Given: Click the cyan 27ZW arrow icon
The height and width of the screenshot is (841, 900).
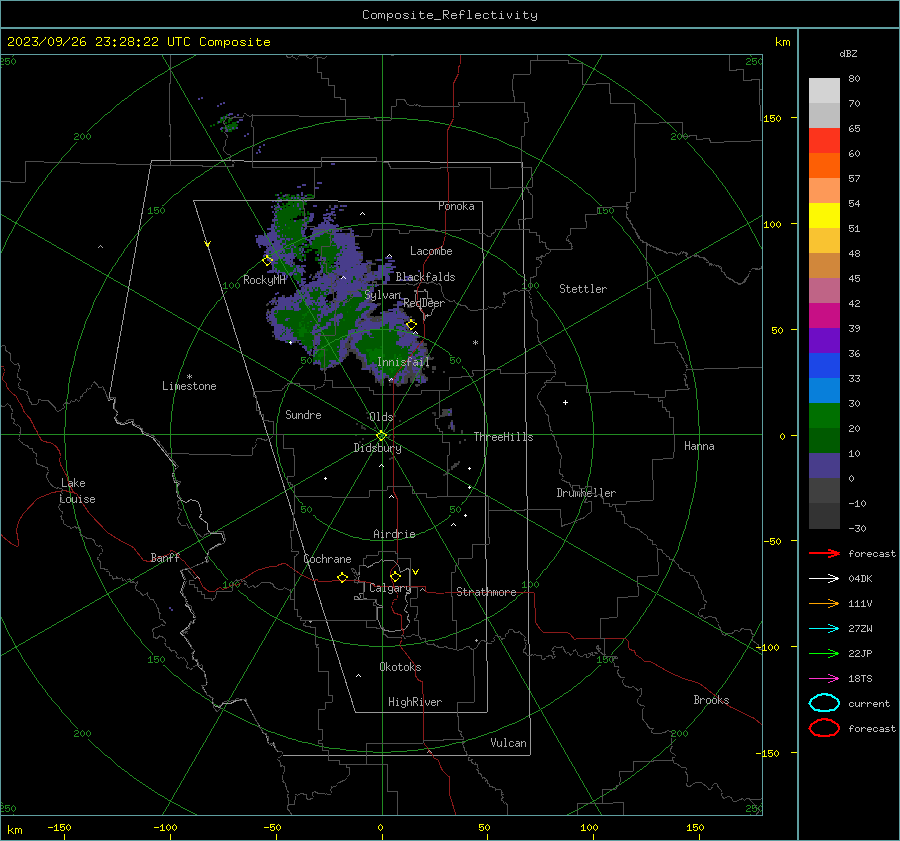Looking at the screenshot, I should click(824, 629).
